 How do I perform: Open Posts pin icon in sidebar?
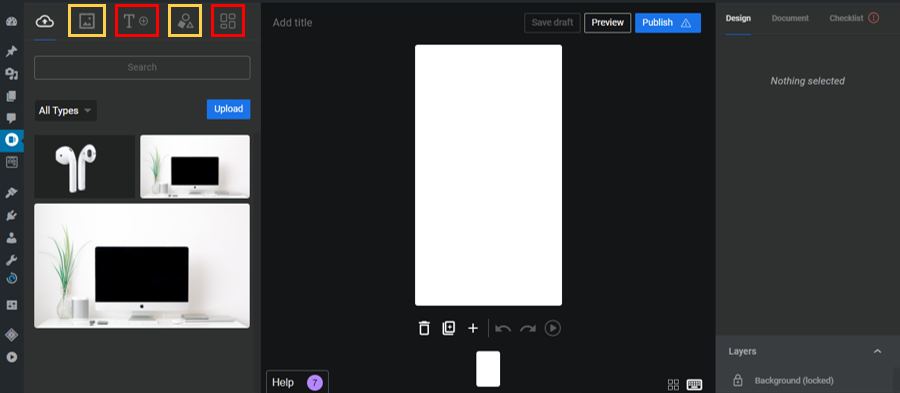[11, 52]
